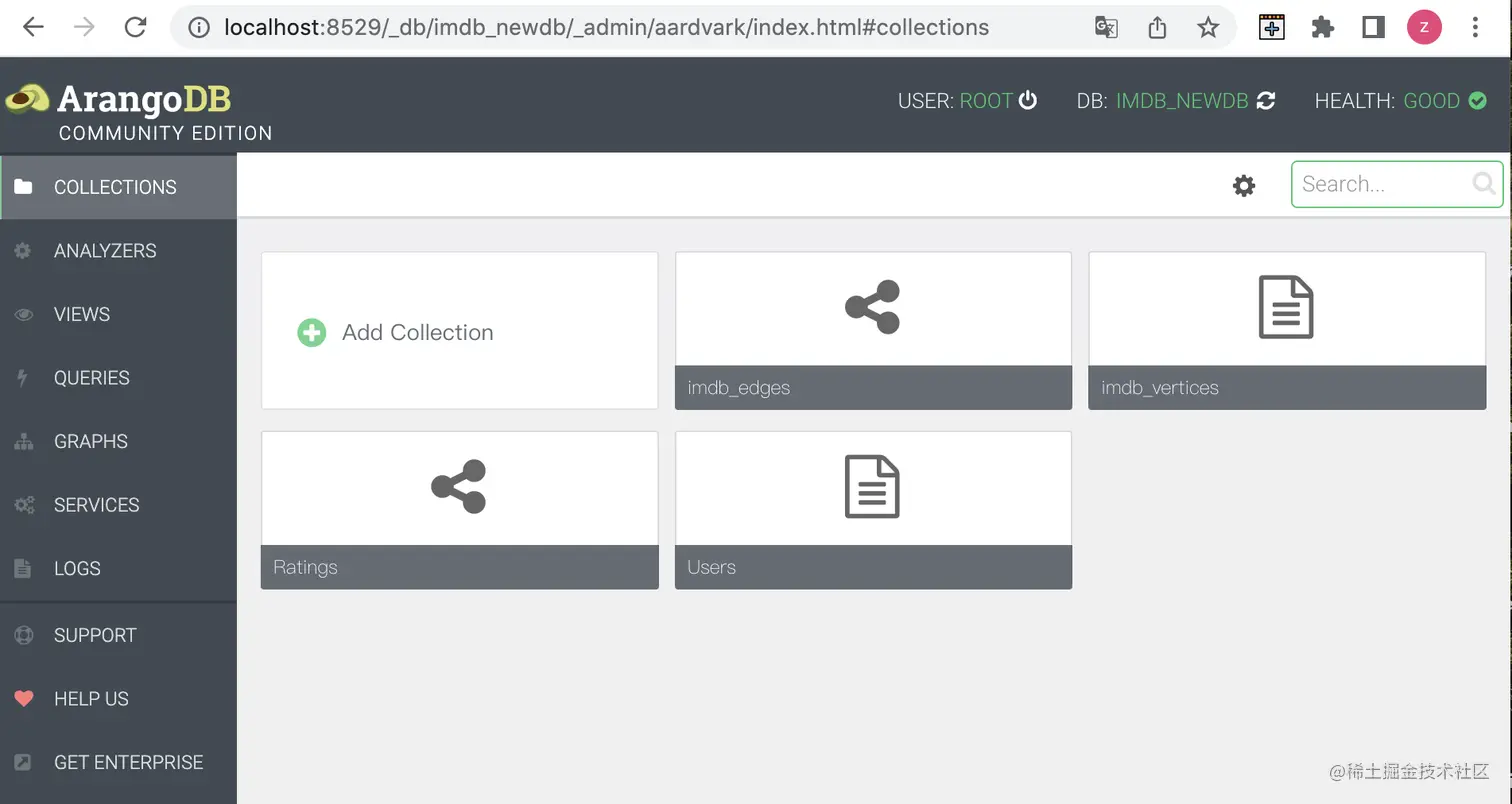Screen dimensions: 1512x804
Task: Click the green plus Add Collection icon
Action: click(x=312, y=333)
